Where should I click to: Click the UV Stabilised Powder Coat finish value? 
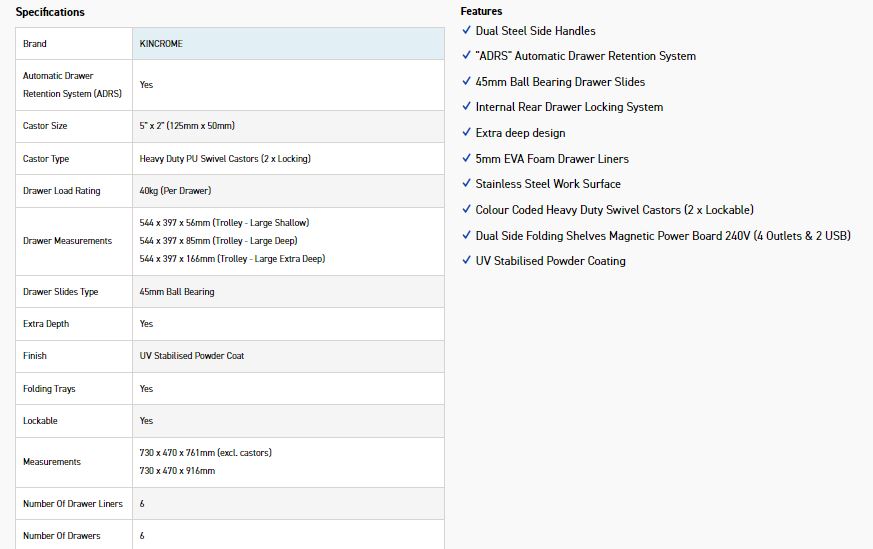point(192,356)
